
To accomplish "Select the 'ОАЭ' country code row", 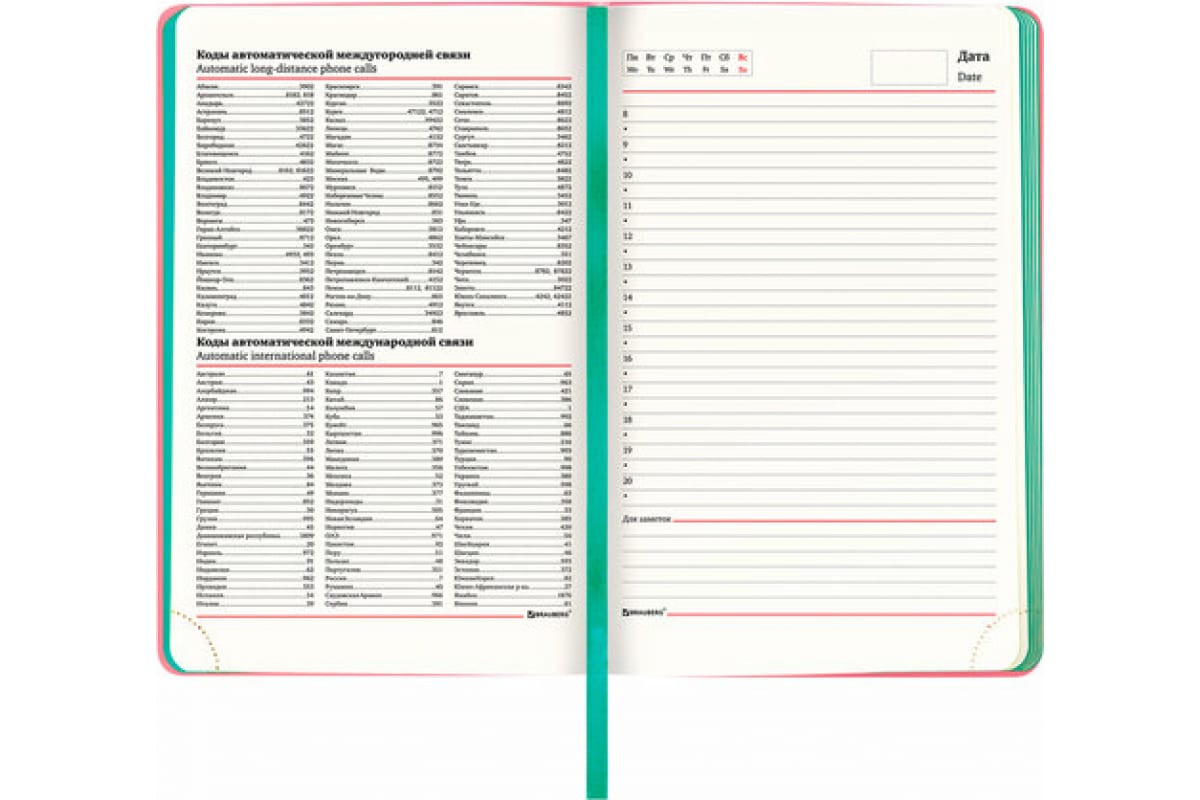I will 384,535.
